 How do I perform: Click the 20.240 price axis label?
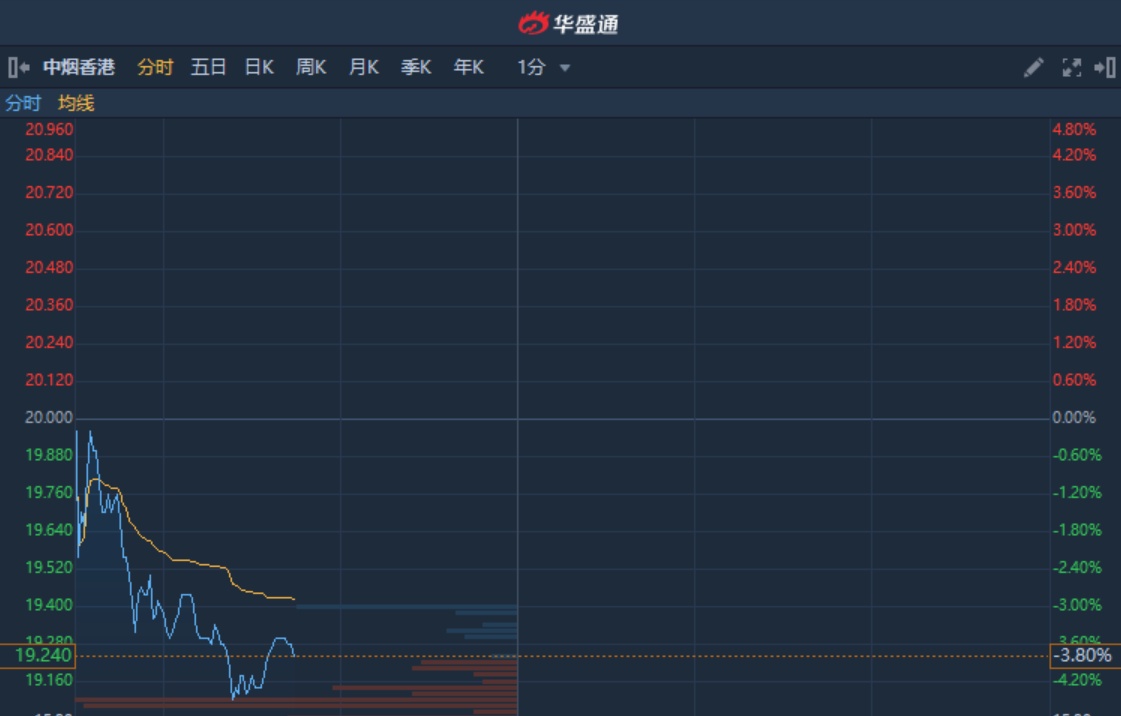49,342
